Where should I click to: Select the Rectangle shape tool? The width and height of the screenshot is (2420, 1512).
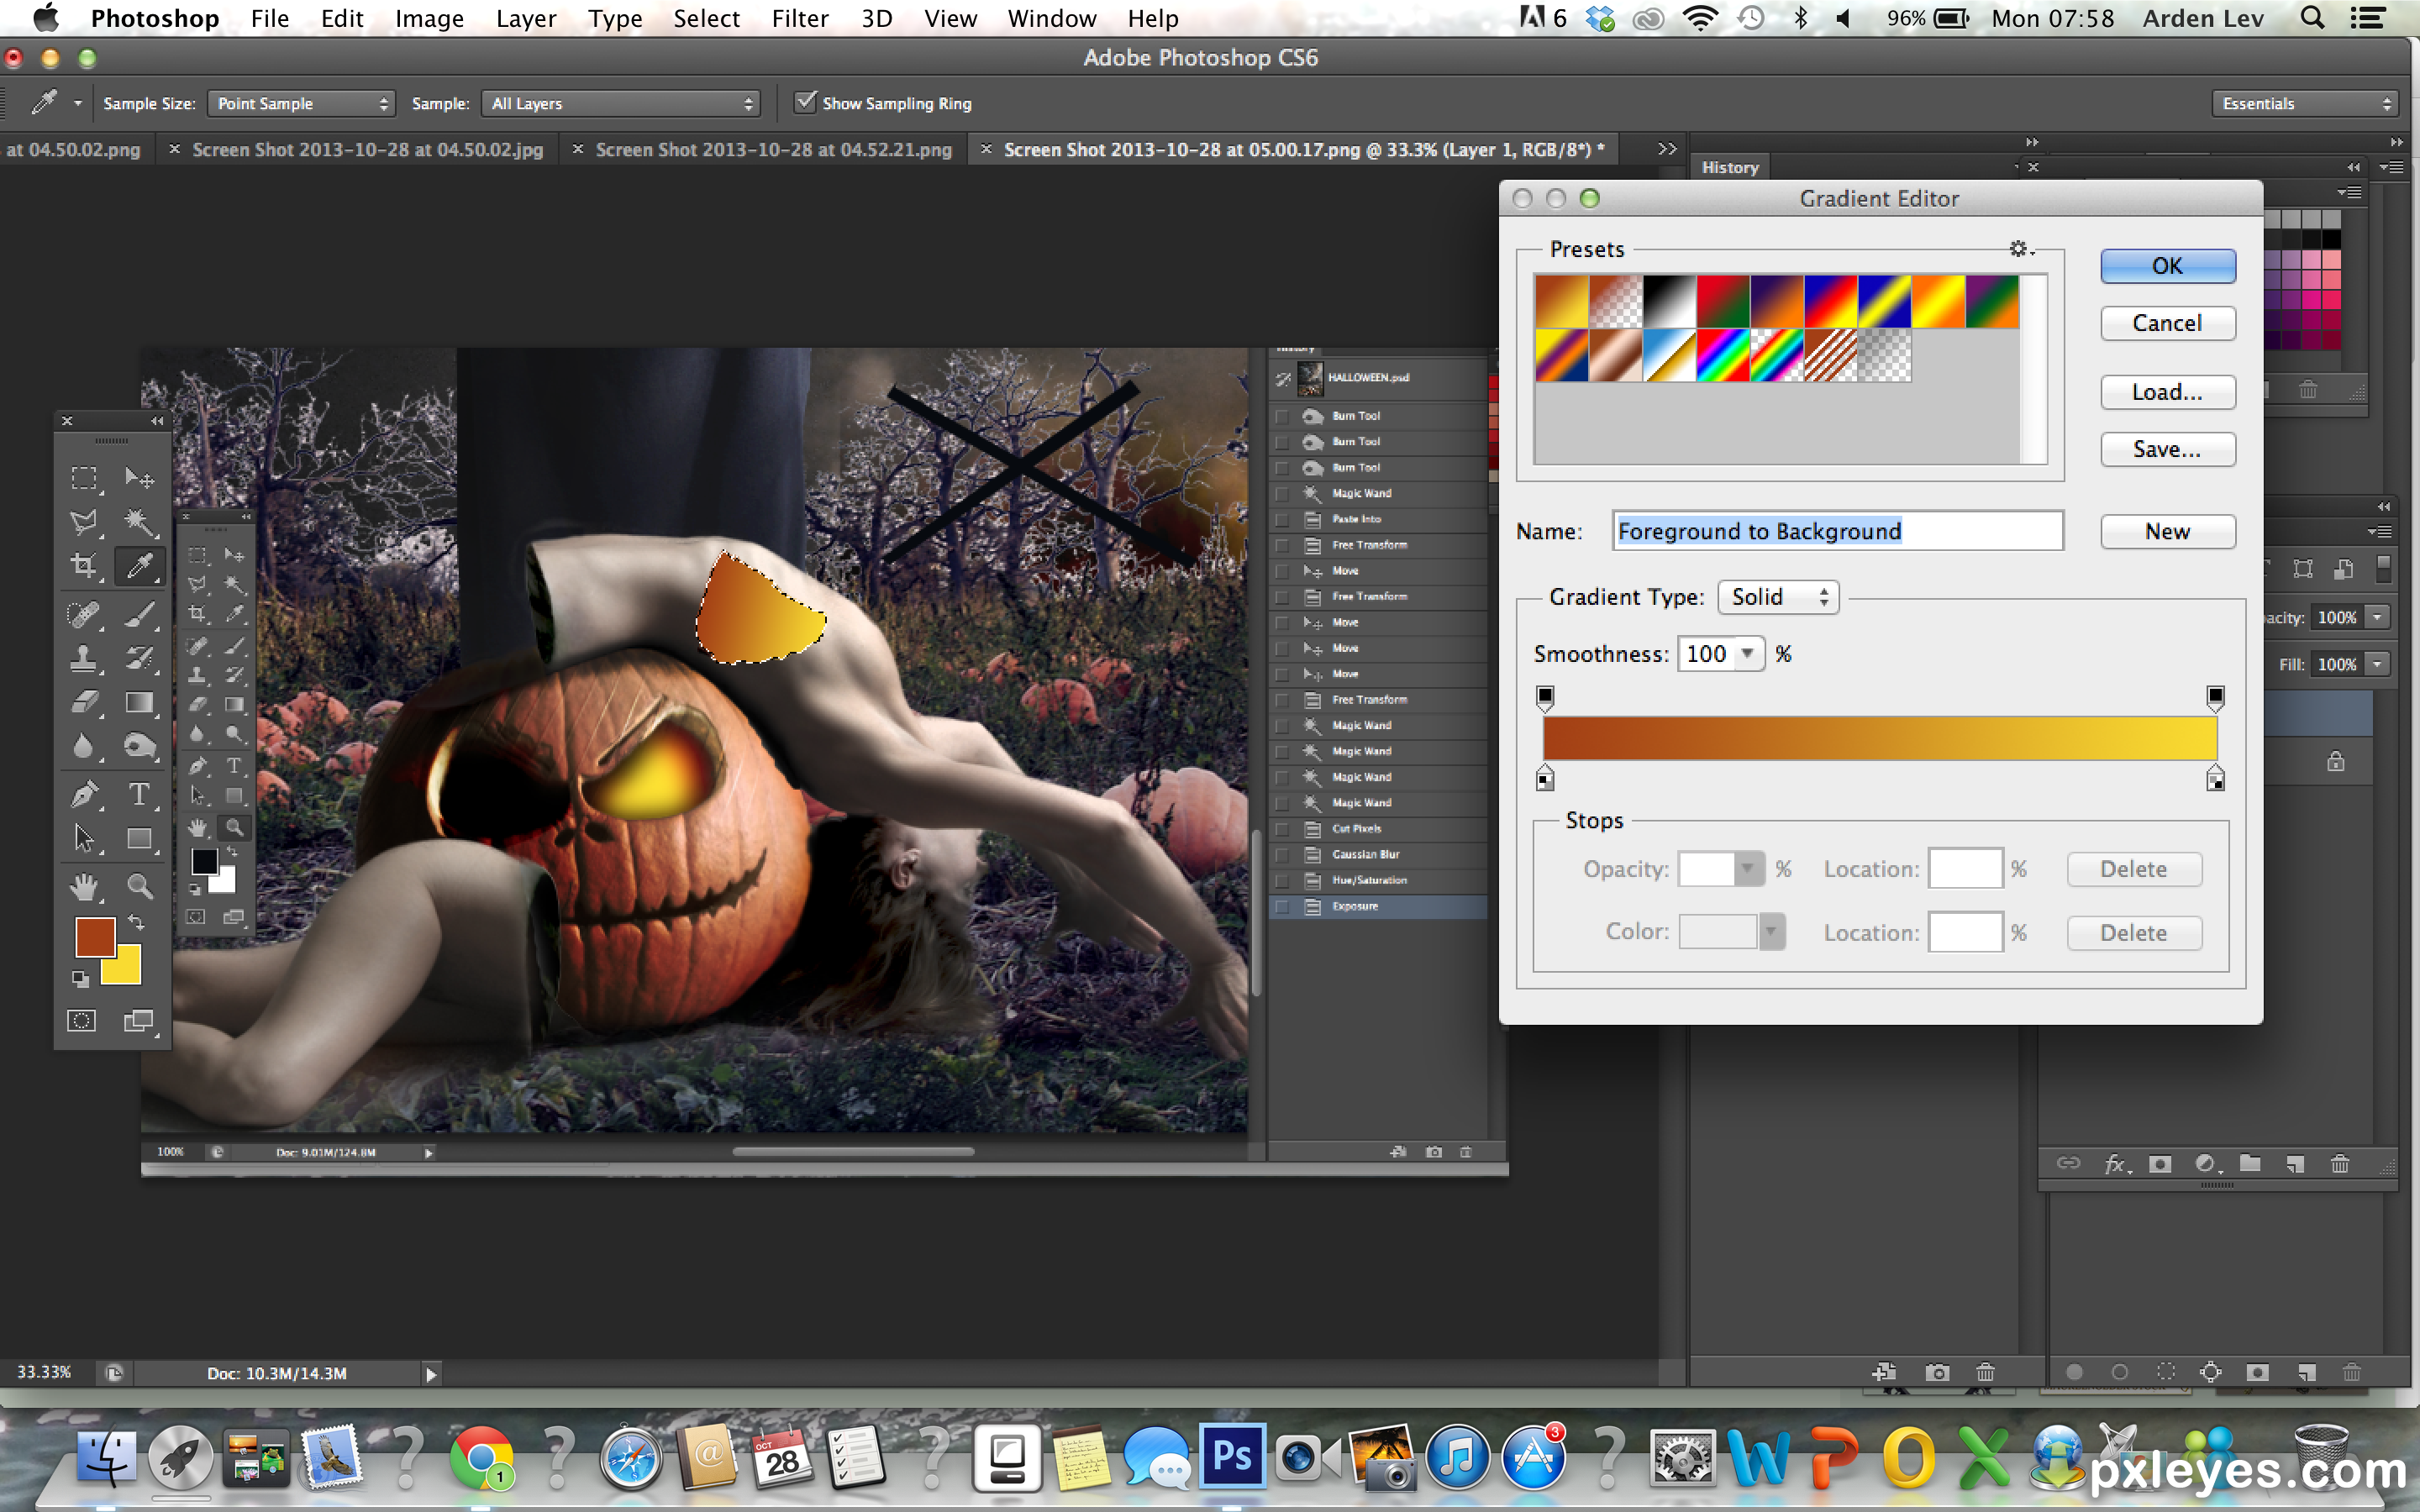click(x=139, y=838)
